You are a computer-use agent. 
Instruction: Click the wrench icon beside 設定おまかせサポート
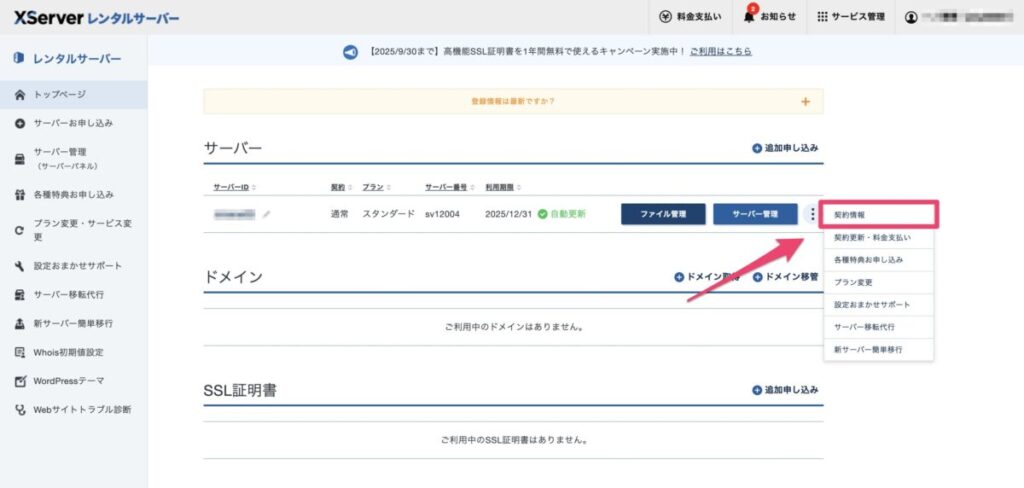tap(20, 266)
